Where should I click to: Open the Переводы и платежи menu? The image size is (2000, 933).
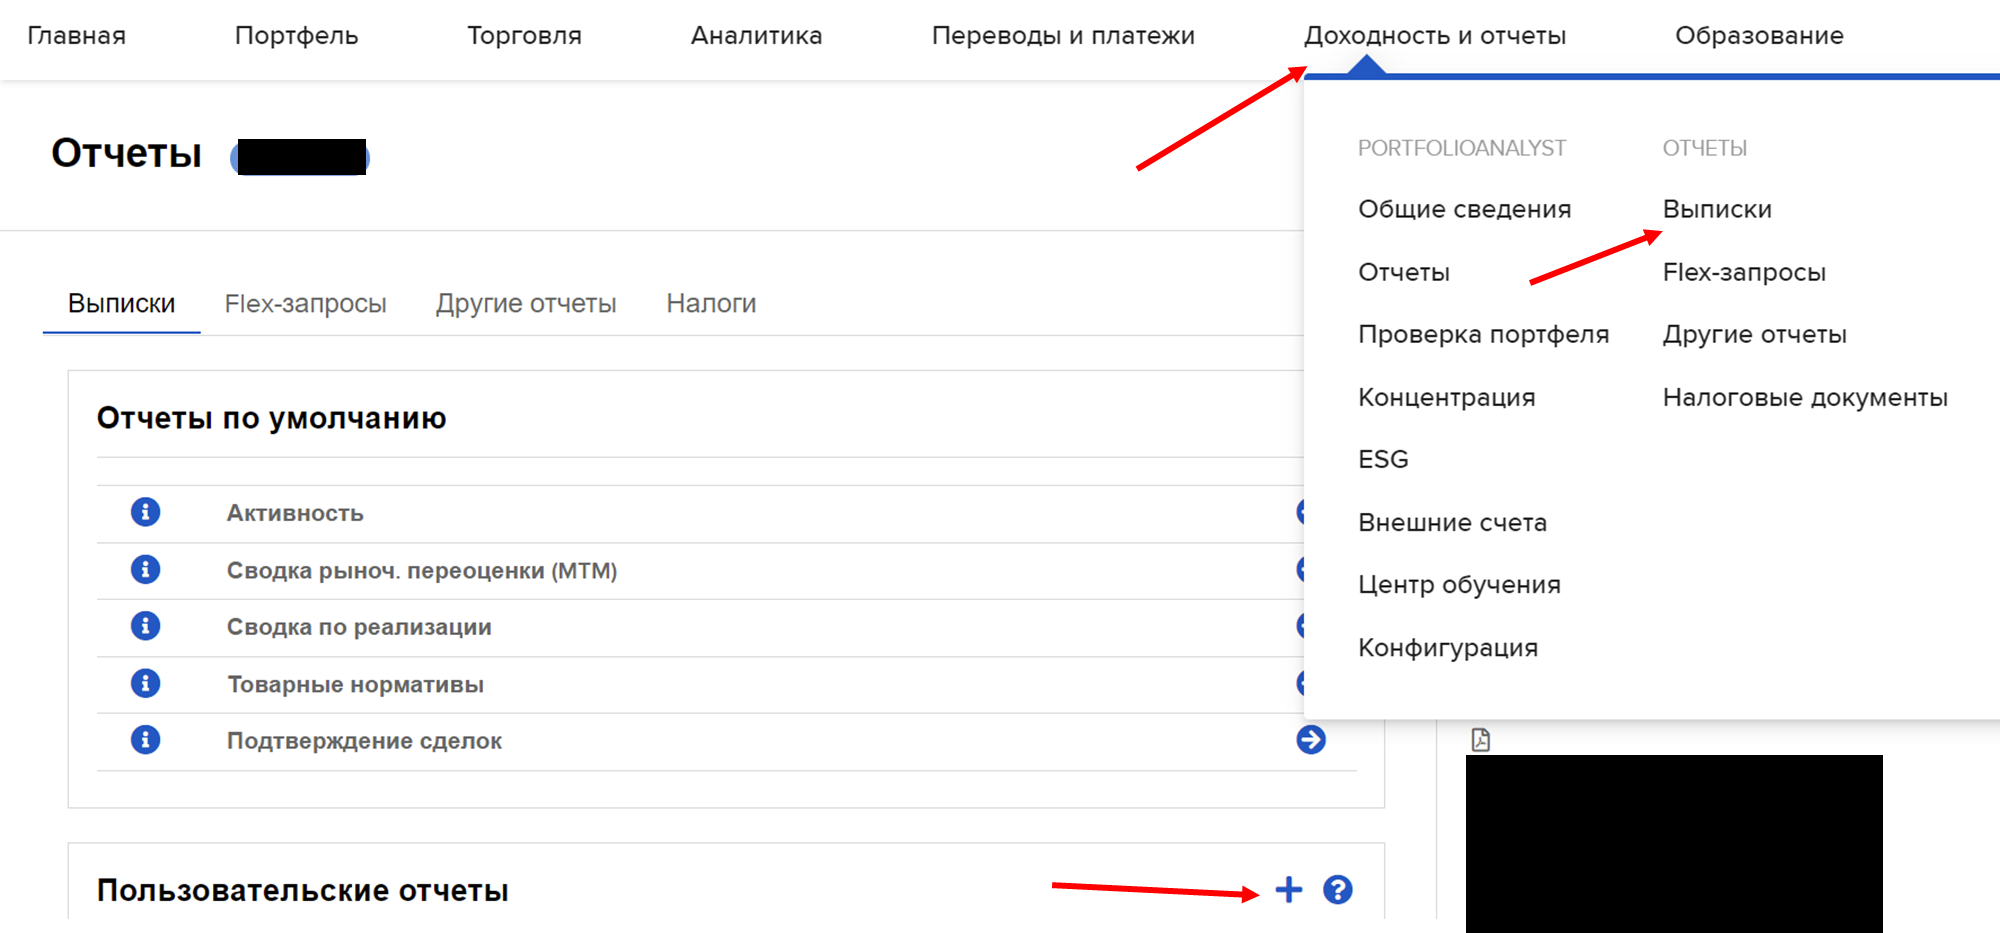pyautogui.click(x=1063, y=36)
